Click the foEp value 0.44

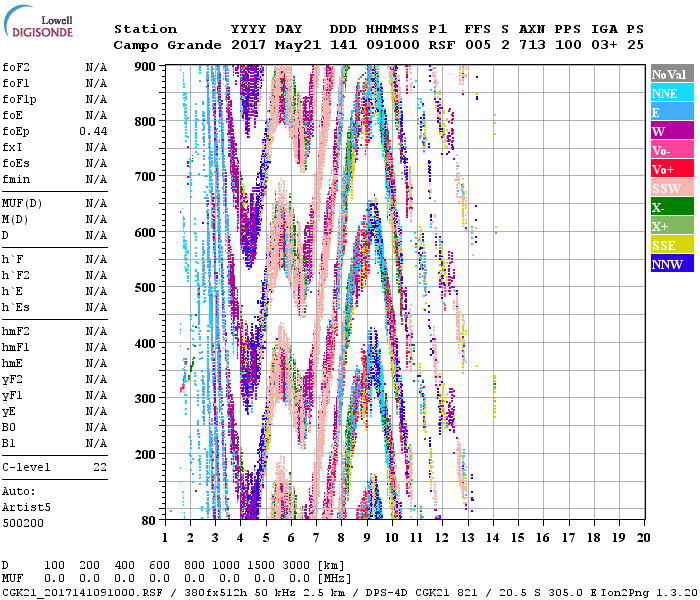click(93, 131)
